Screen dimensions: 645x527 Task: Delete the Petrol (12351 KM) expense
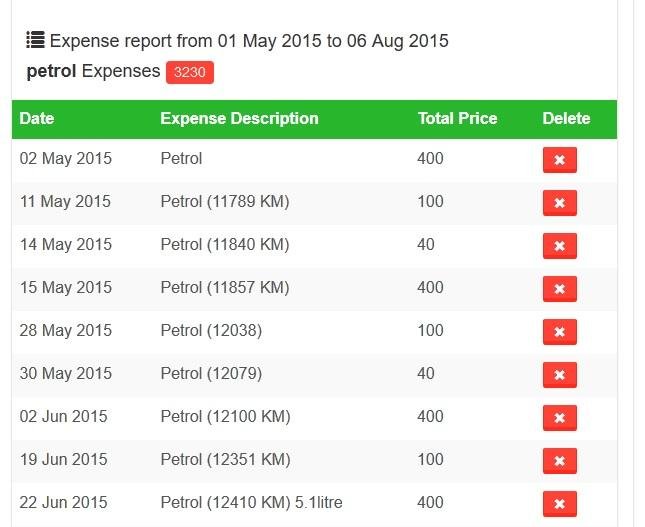point(559,461)
